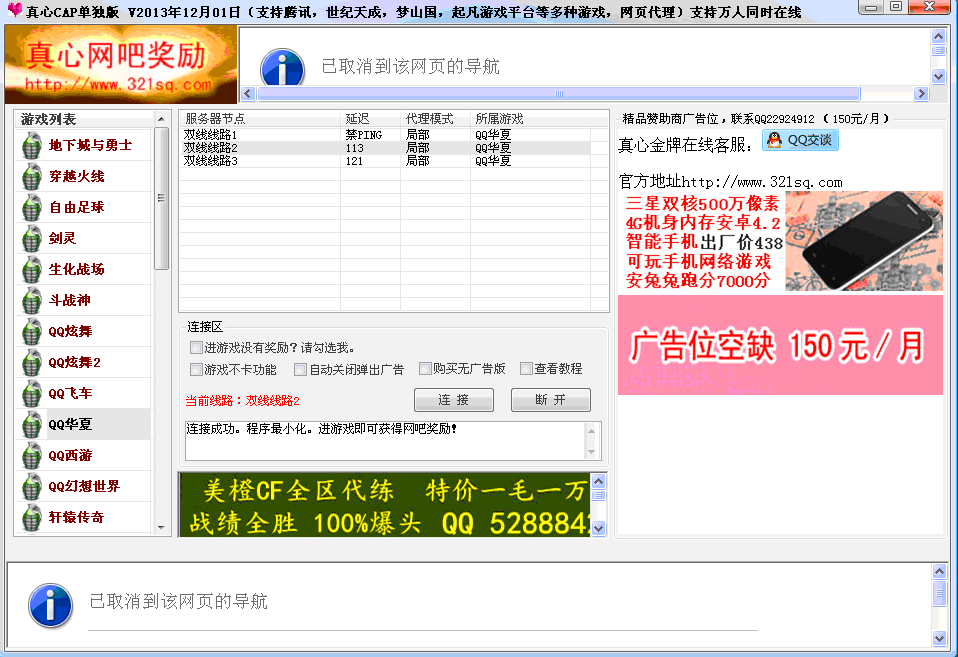The width and height of the screenshot is (958, 657).
Task: Click the blue info icon in top banner
Action: 282,67
